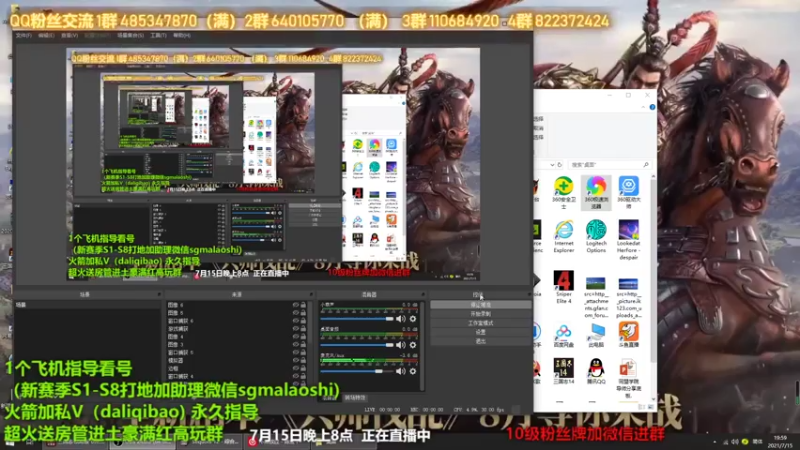This screenshot has height=450, width=800.
Task: Open the Logitech Options shortcut
Action: [596, 237]
